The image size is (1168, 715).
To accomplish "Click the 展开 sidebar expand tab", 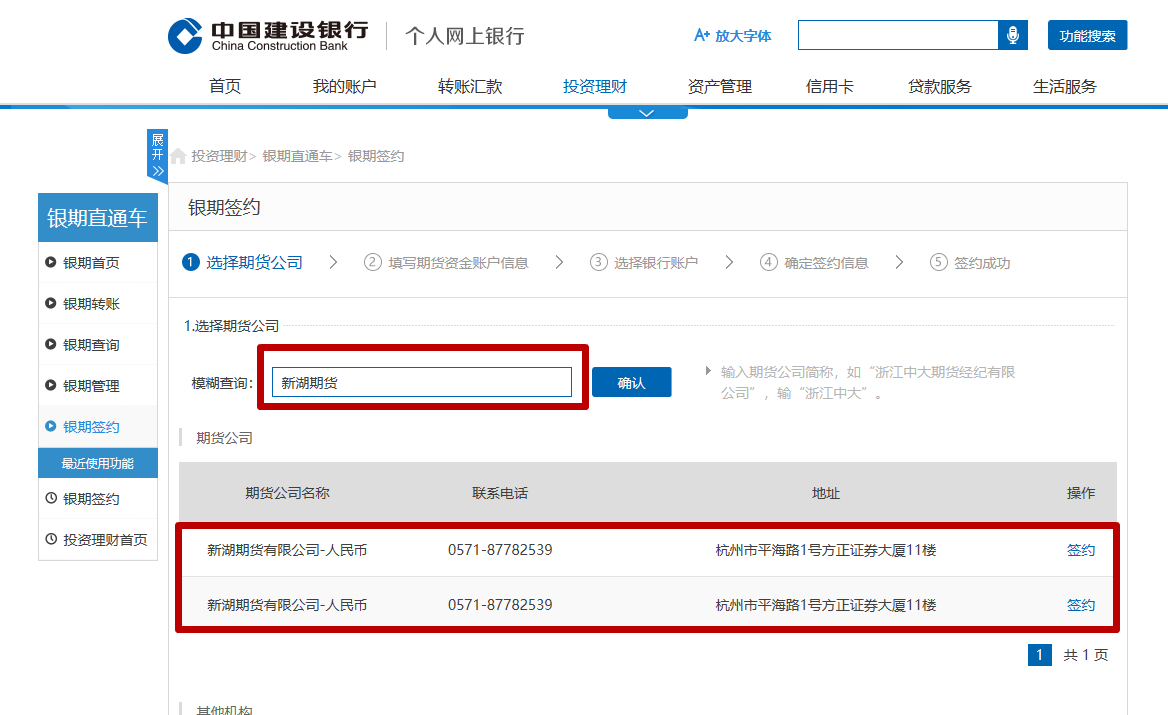I will tap(157, 155).
